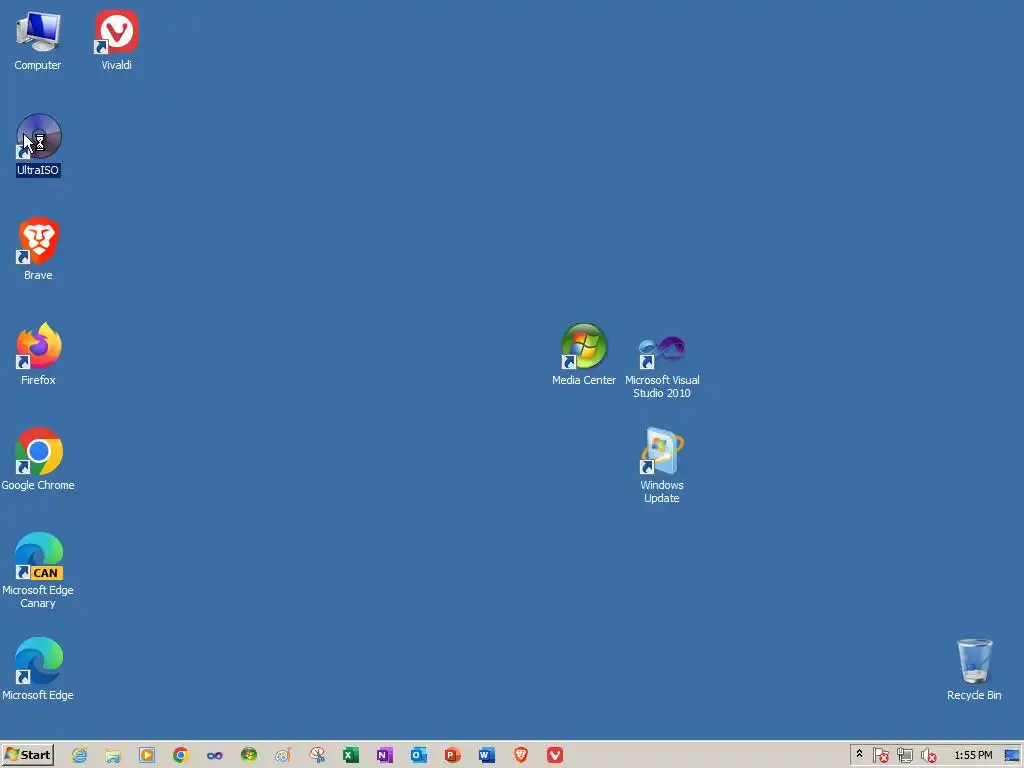Viewport: 1024px width, 768px height.
Task: Open the Snipping Tool taskbar icon
Action: click(x=317, y=756)
